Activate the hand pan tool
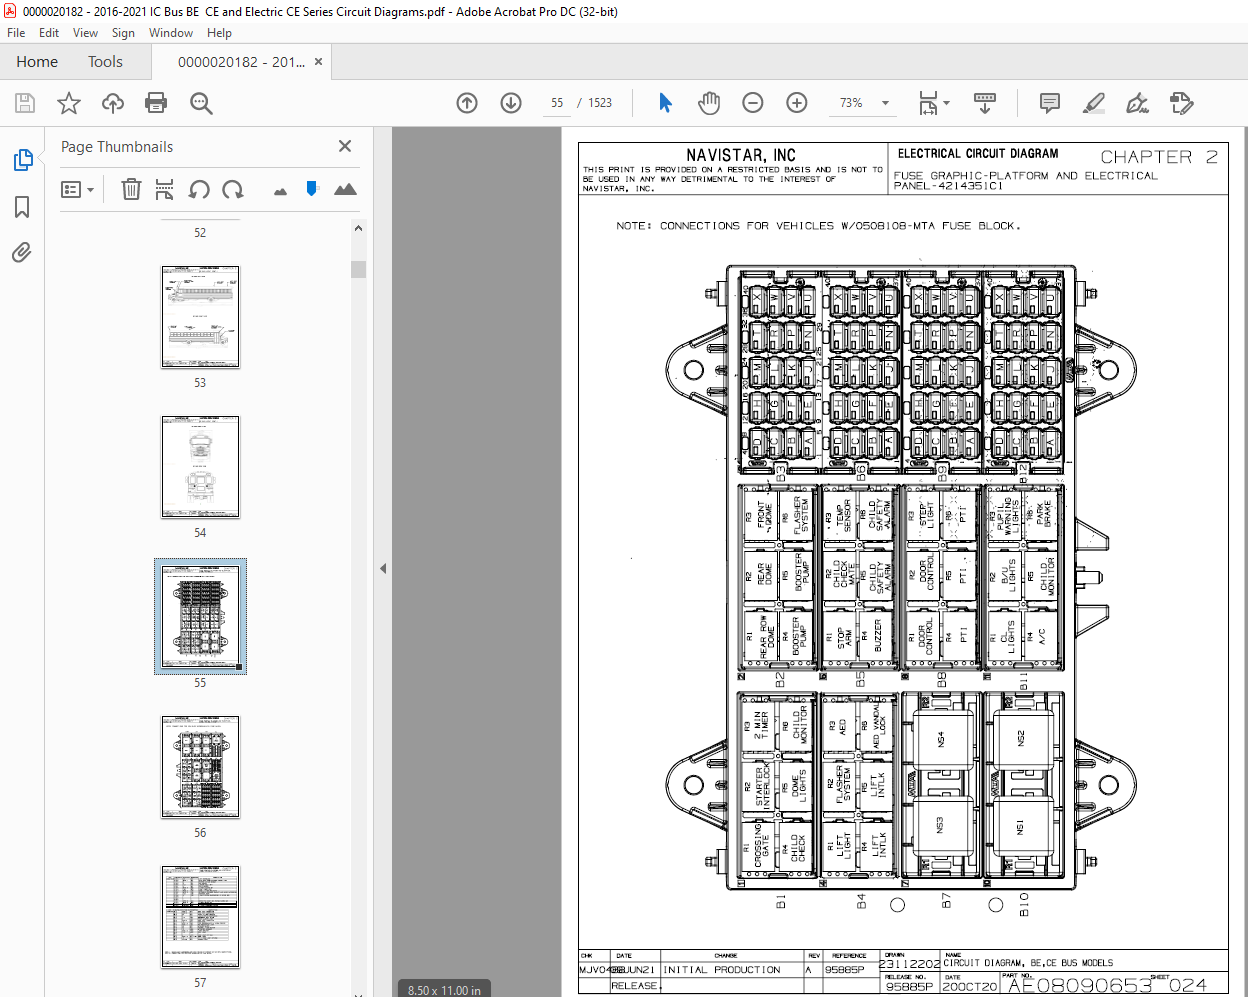 [x=709, y=103]
